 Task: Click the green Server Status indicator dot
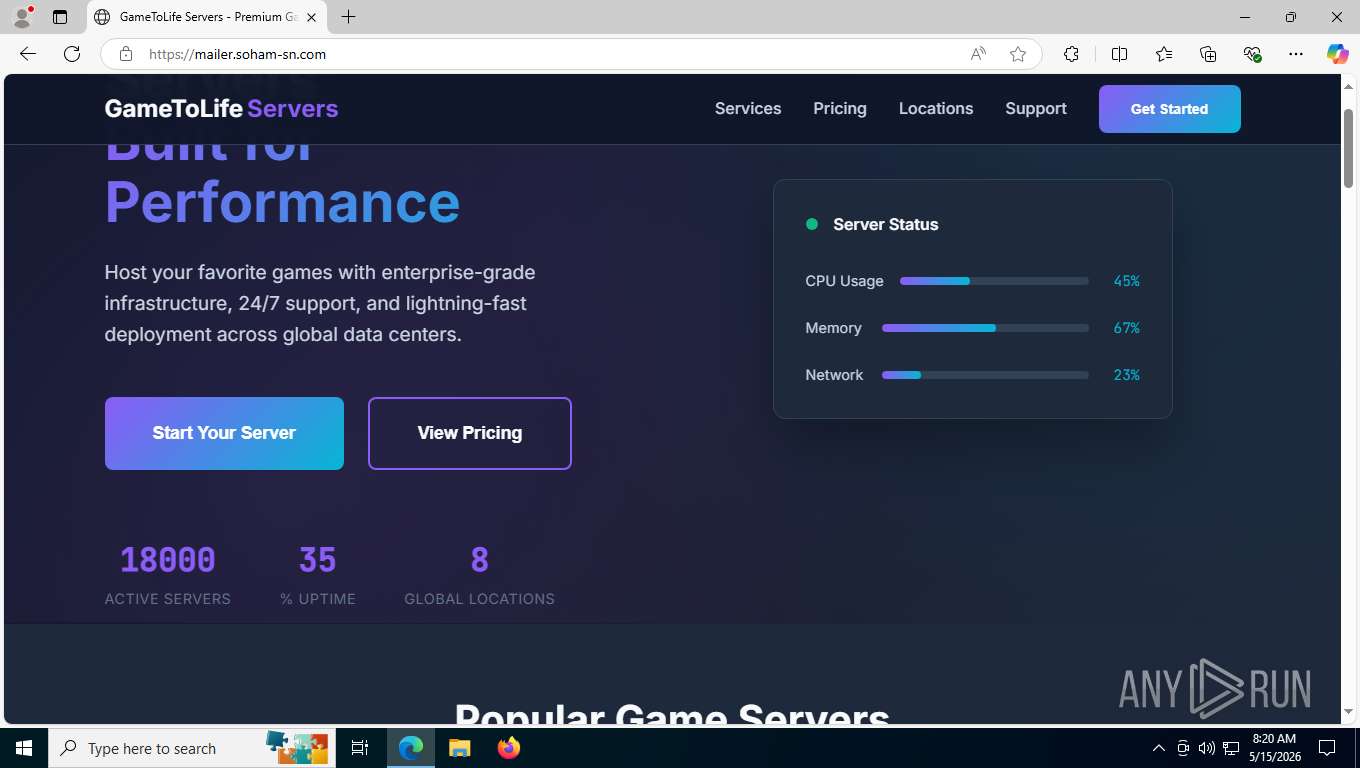[x=812, y=224]
